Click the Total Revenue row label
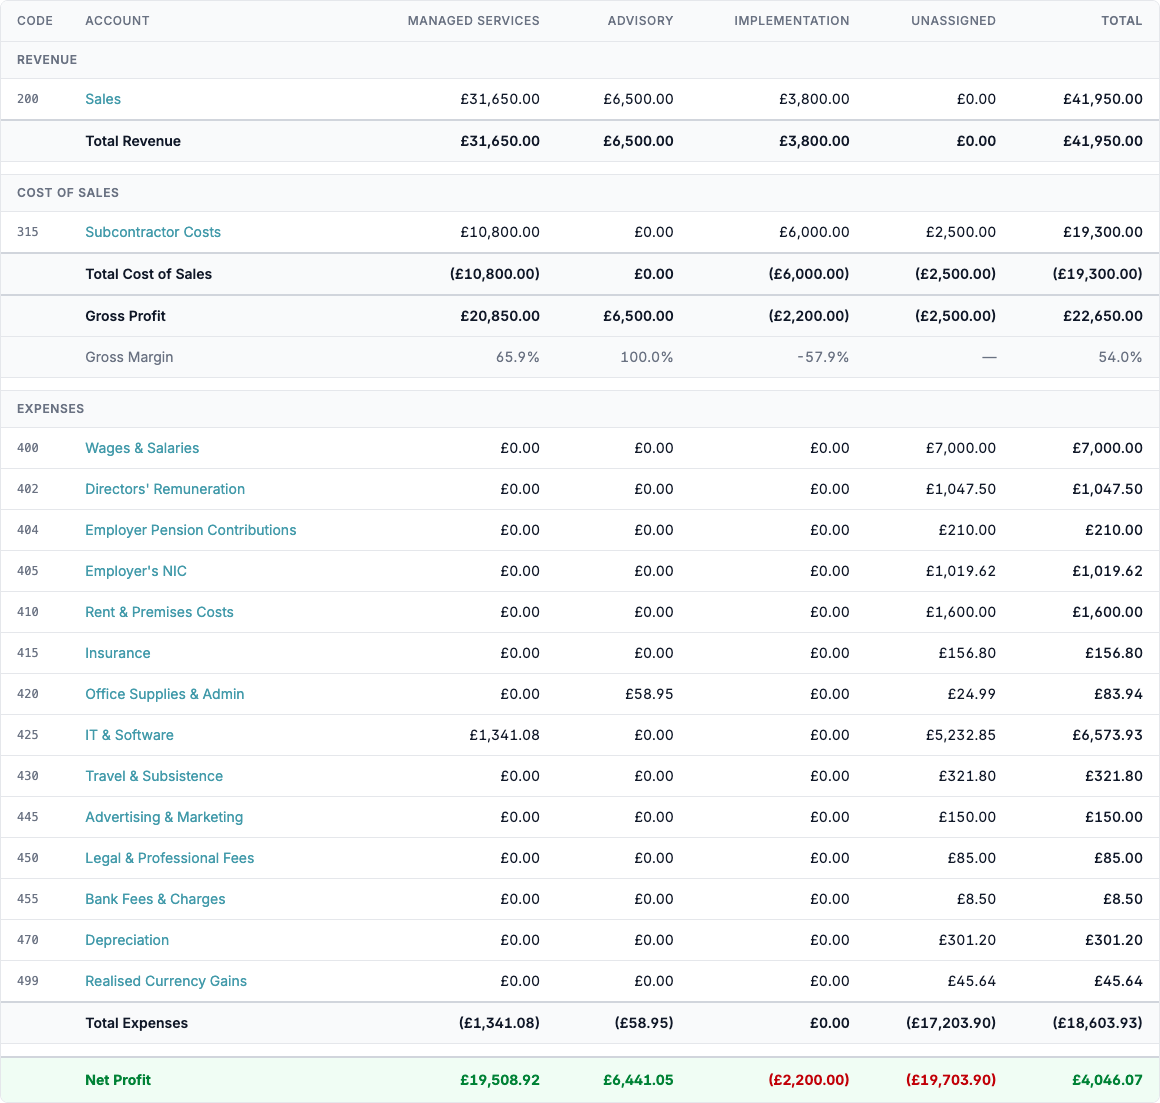This screenshot has width=1160, height=1103. point(132,141)
